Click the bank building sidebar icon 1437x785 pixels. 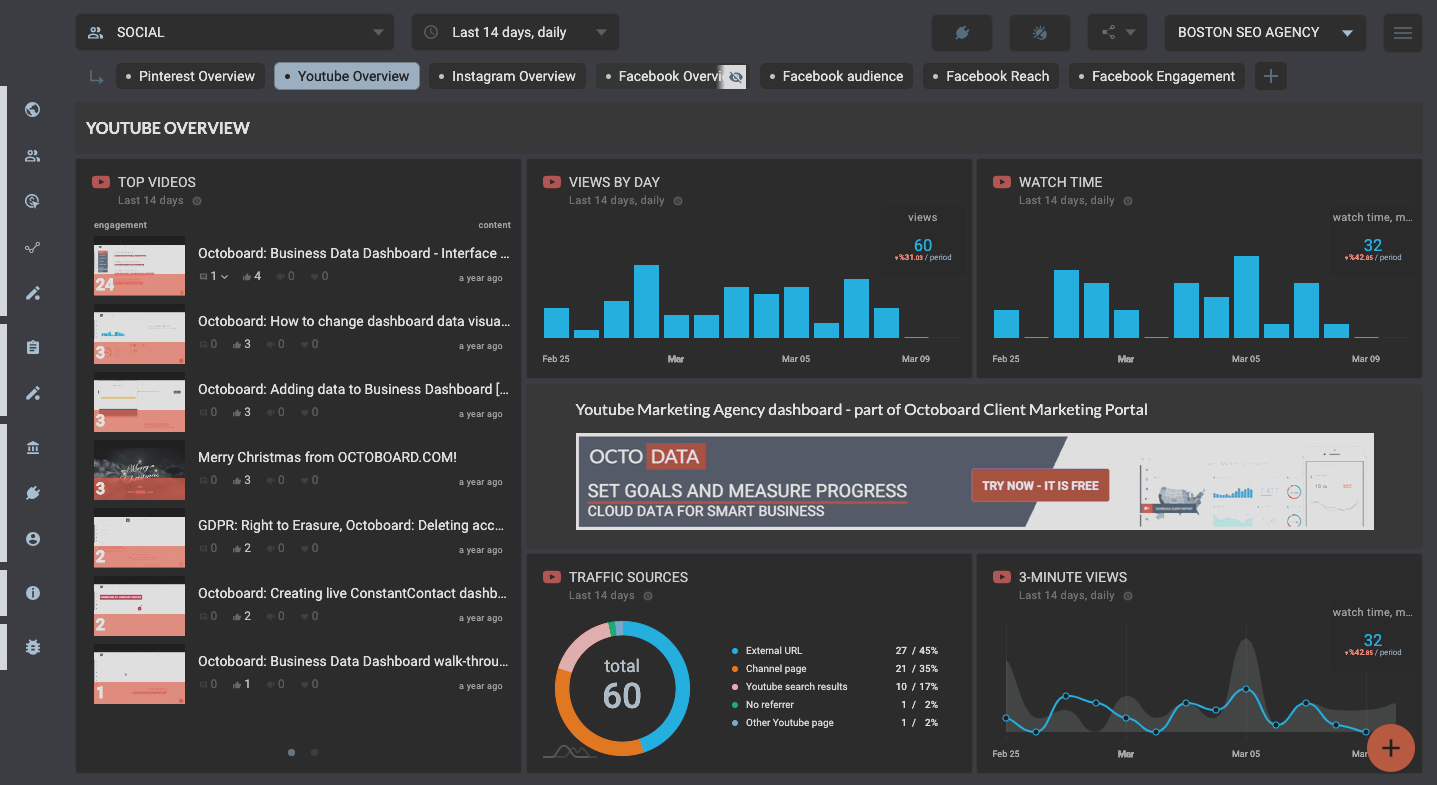click(x=32, y=447)
